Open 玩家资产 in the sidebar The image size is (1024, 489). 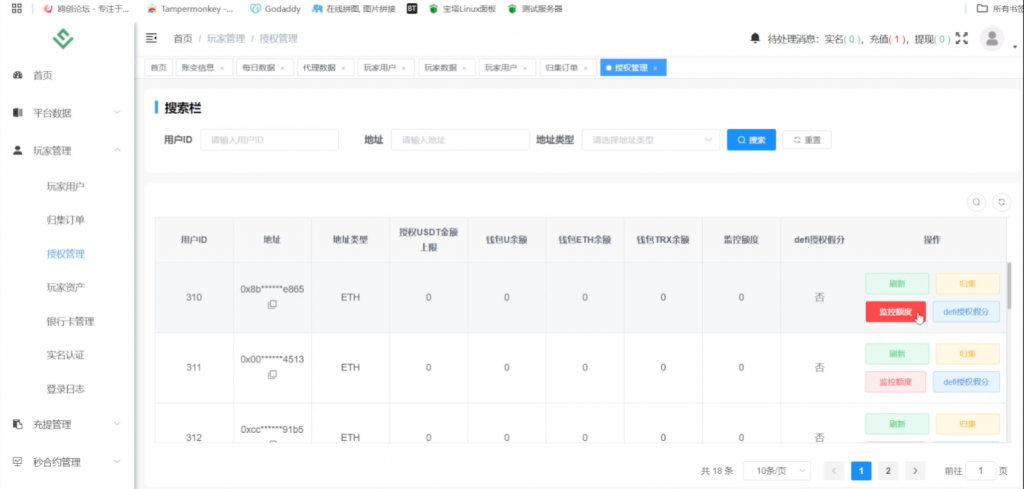(x=65, y=287)
